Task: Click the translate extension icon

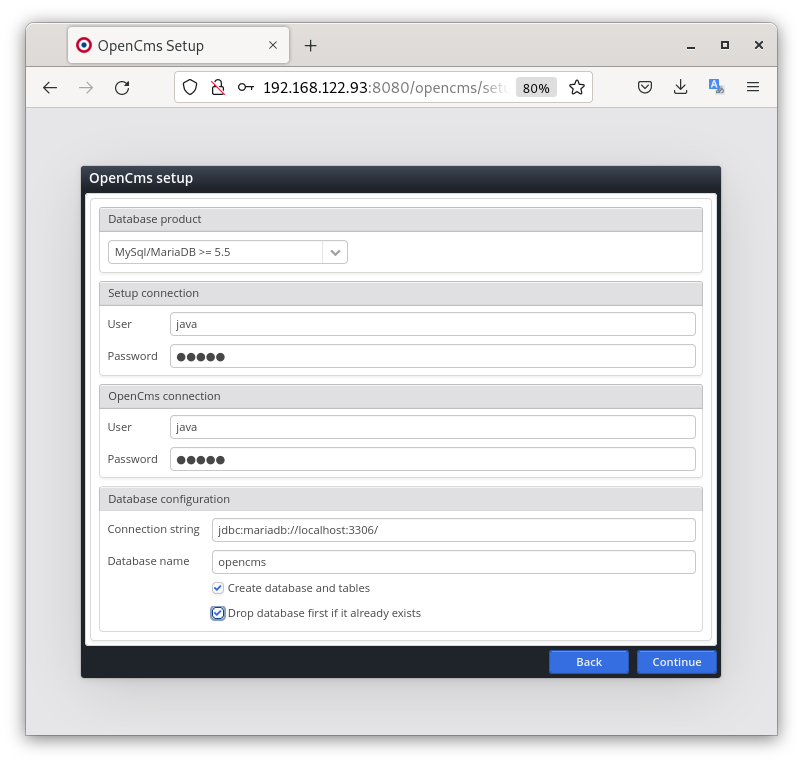Action: 716,87
